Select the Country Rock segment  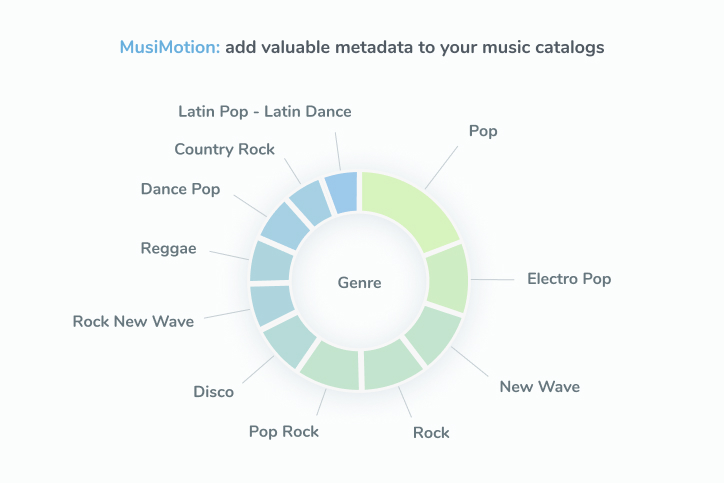(310, 203)
